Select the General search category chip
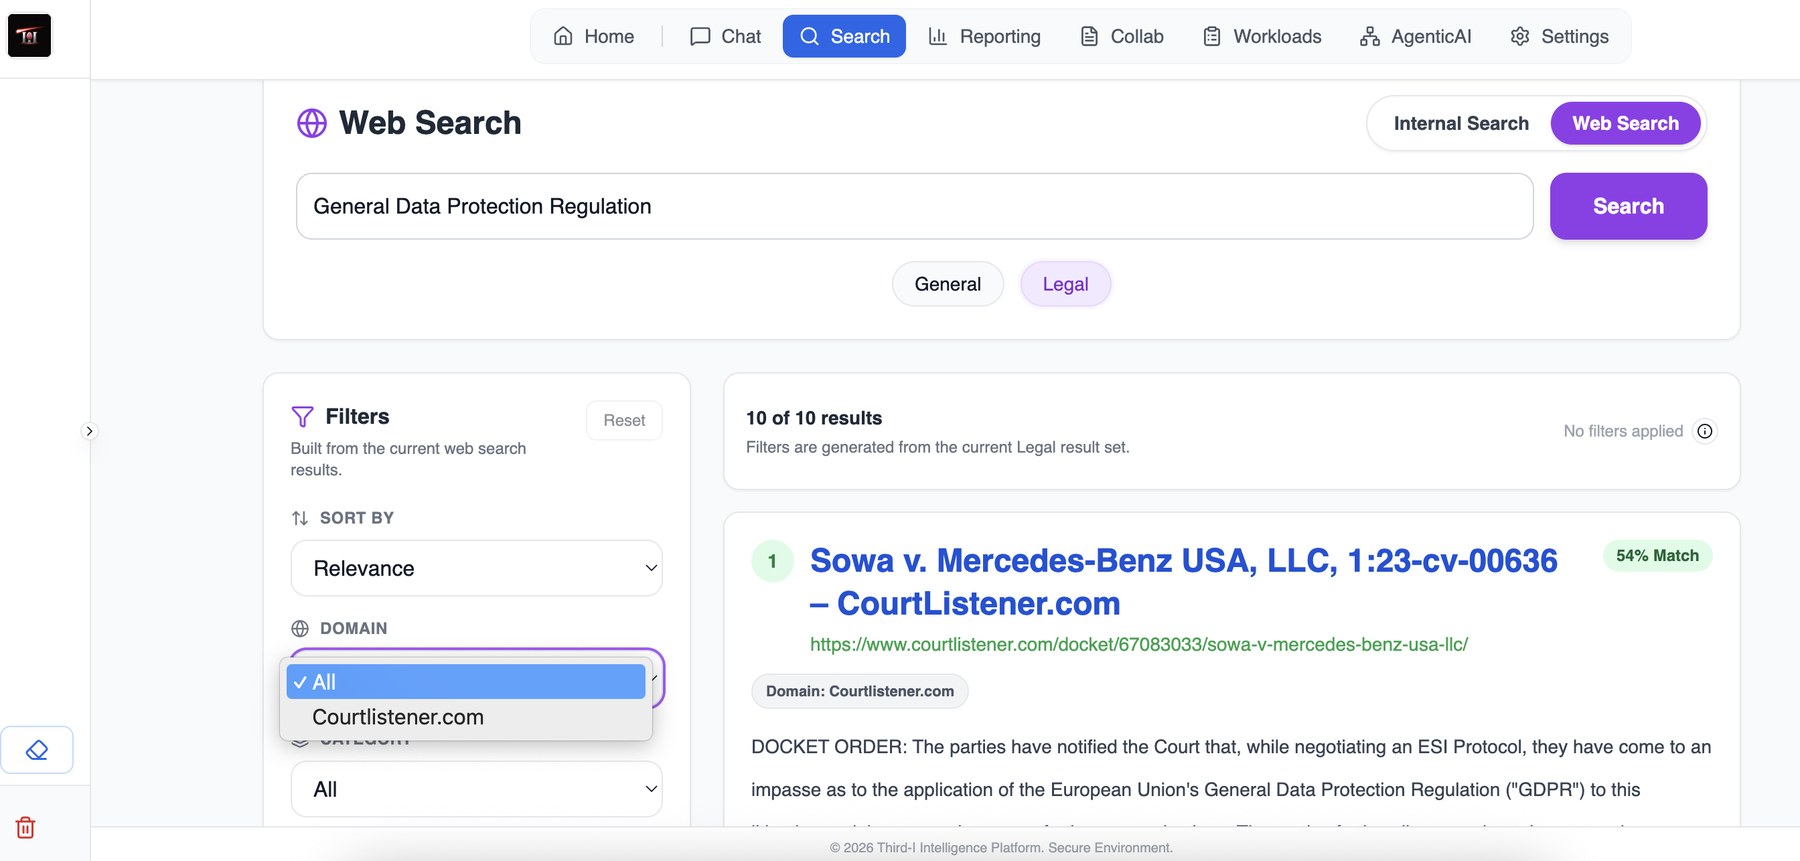Viewport: 1800px width, 861px height. click(x=947, y=284)
